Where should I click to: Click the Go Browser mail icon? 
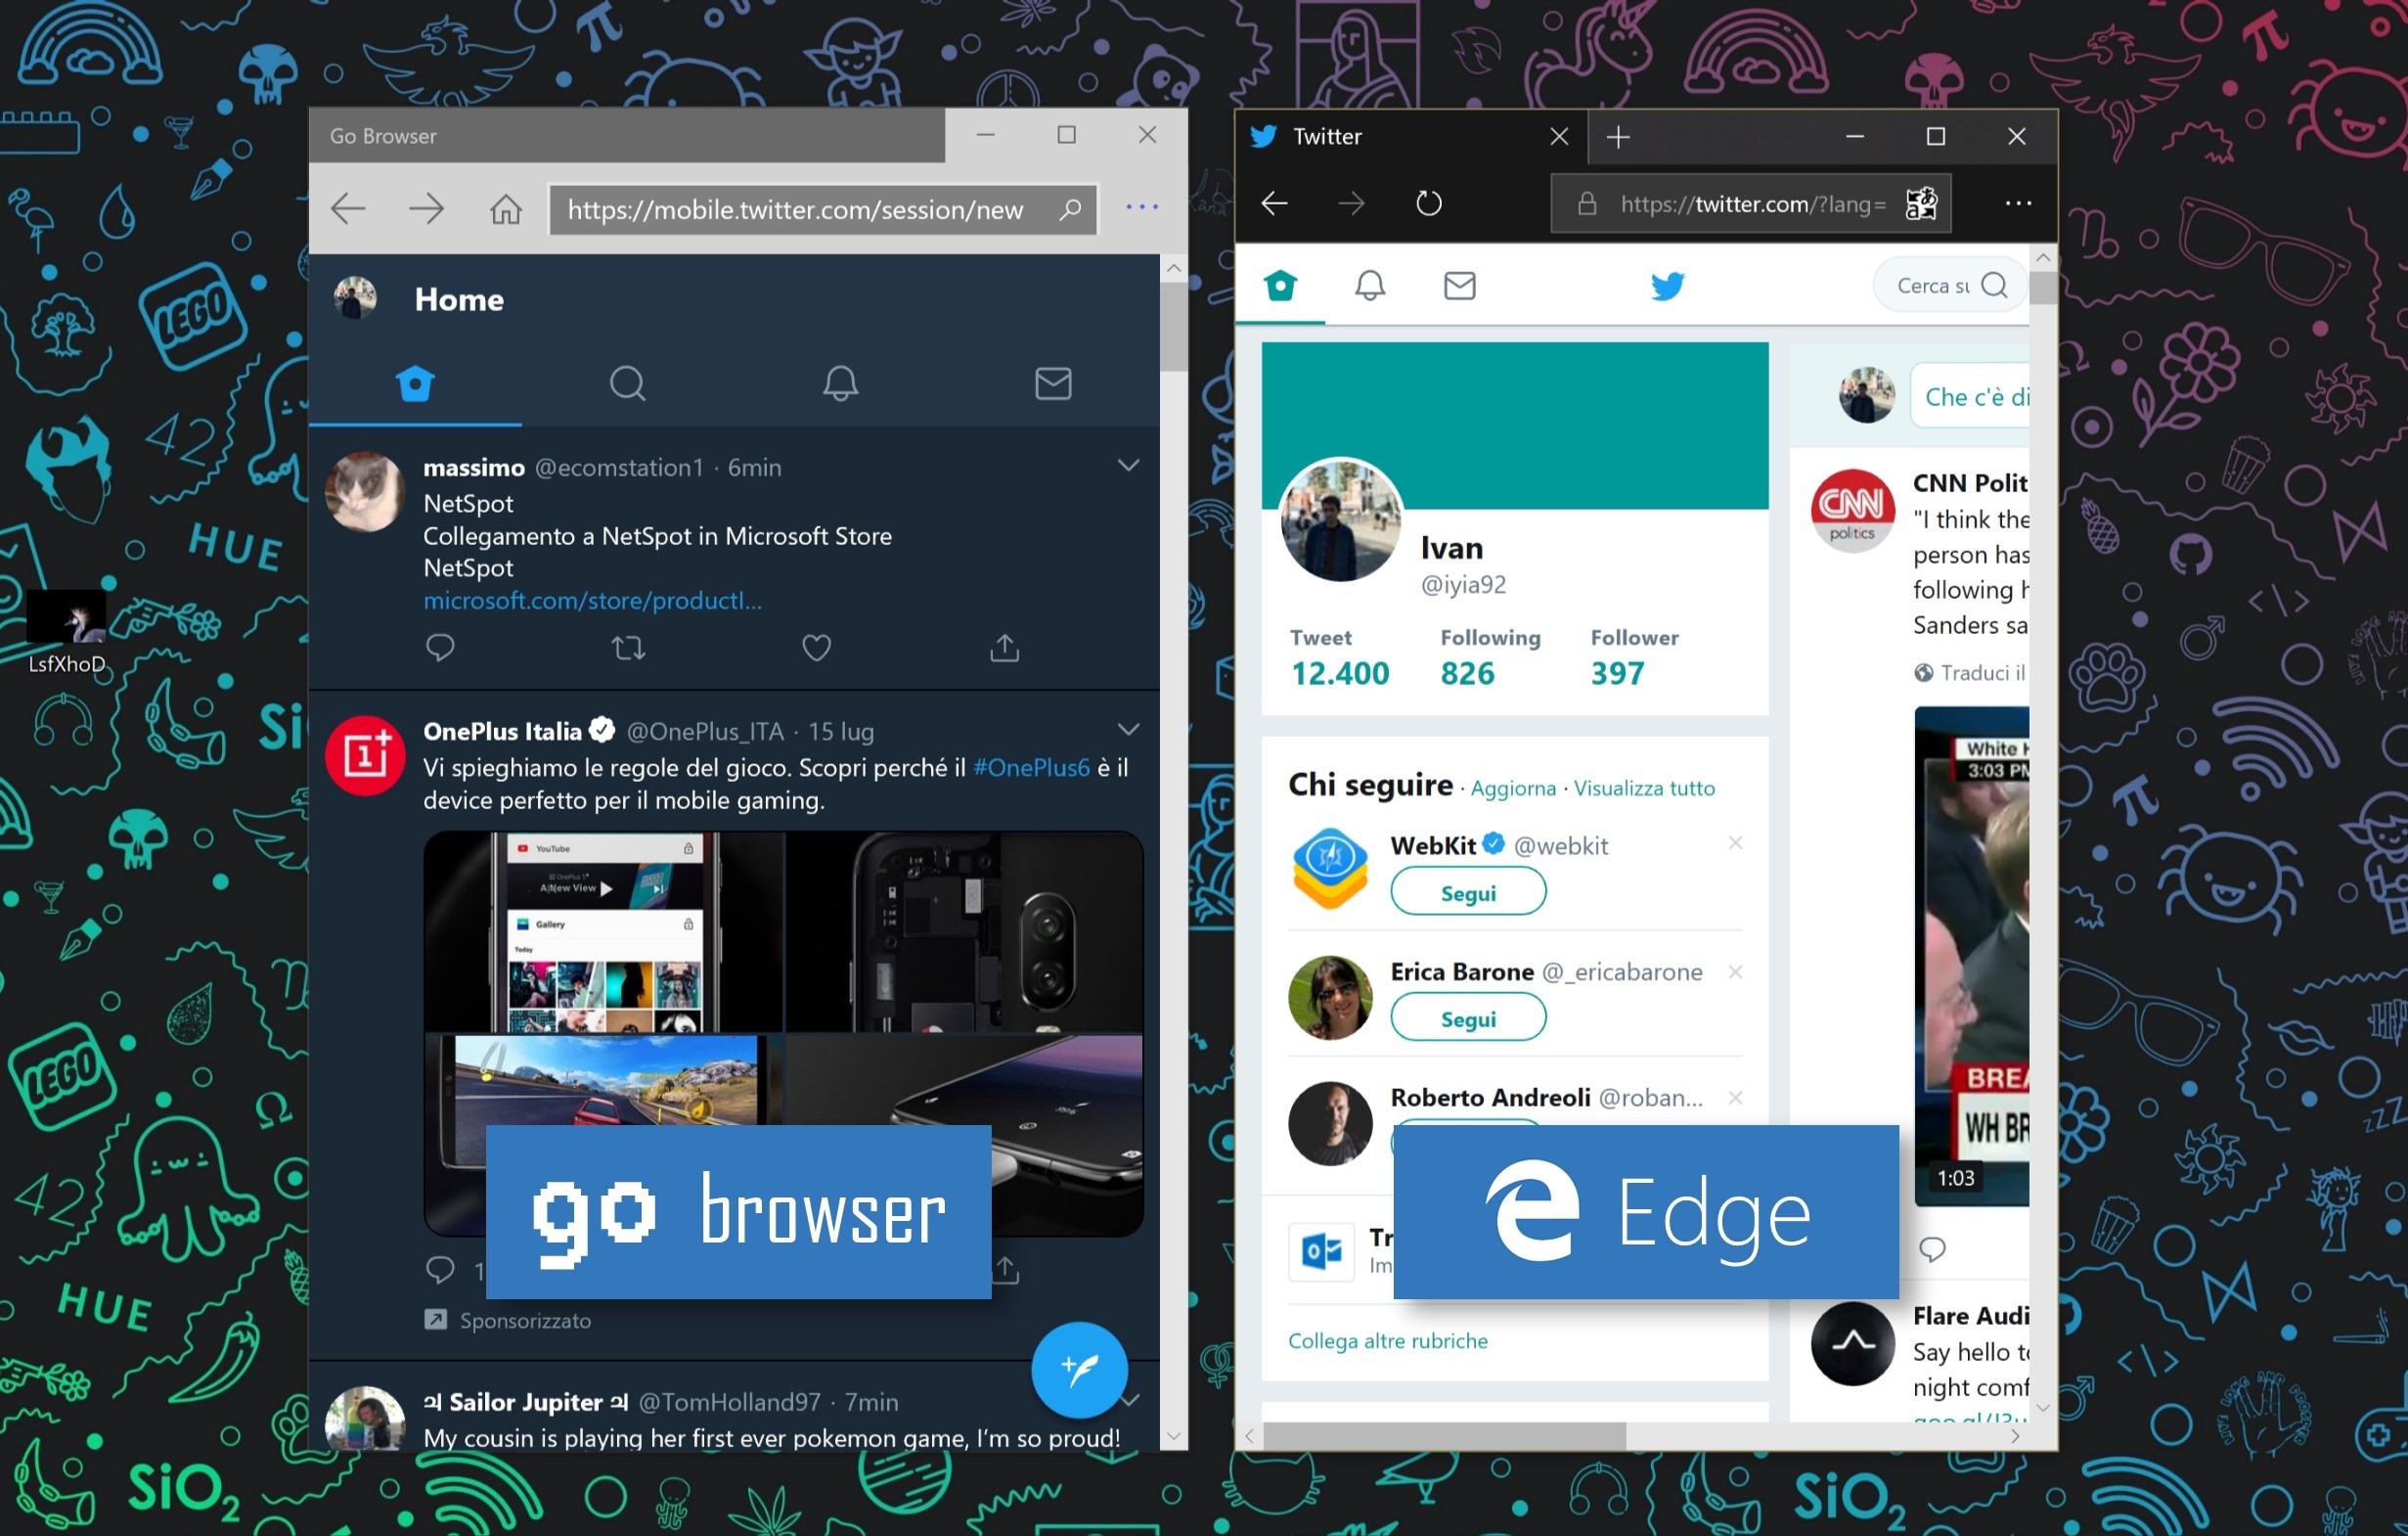coord(1053,384)
